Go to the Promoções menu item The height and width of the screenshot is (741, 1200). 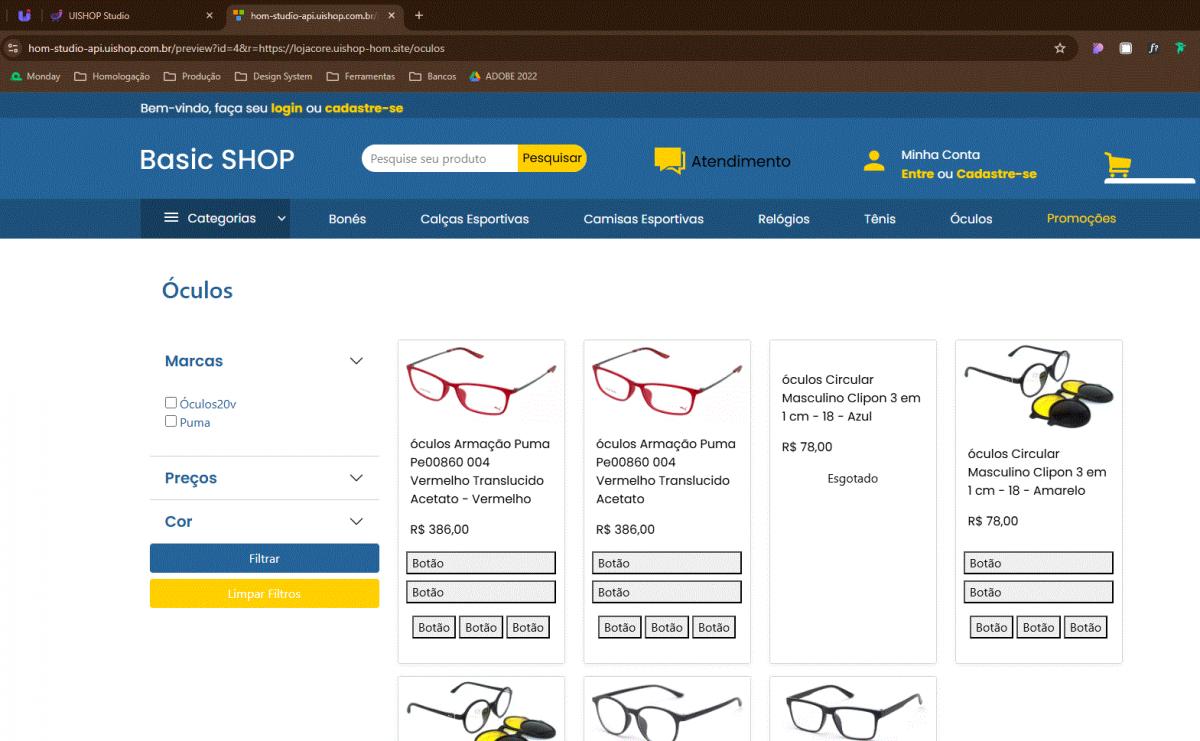click(1081, 219)
